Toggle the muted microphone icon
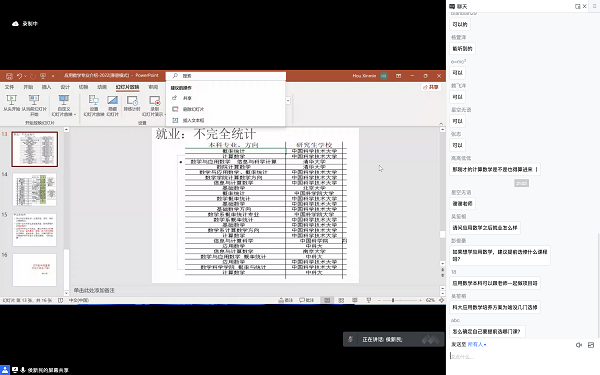This screenshot has width=600, height=375. tap(350, 339)
